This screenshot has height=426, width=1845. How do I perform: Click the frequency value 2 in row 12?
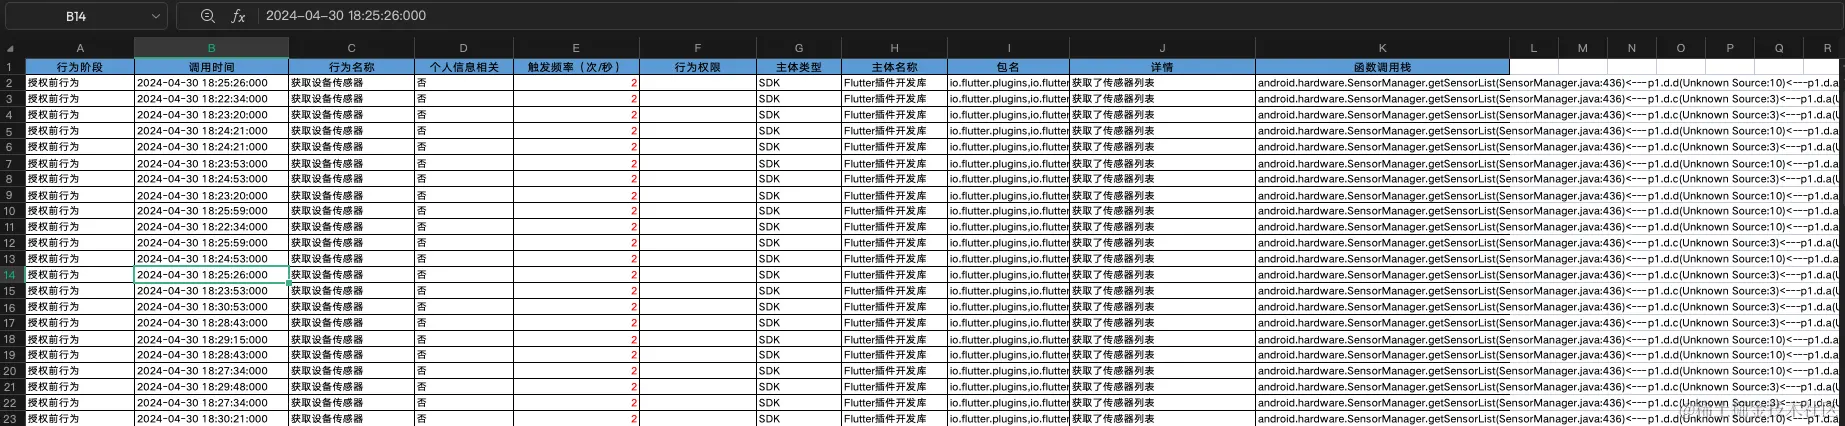tap(576, 243)
